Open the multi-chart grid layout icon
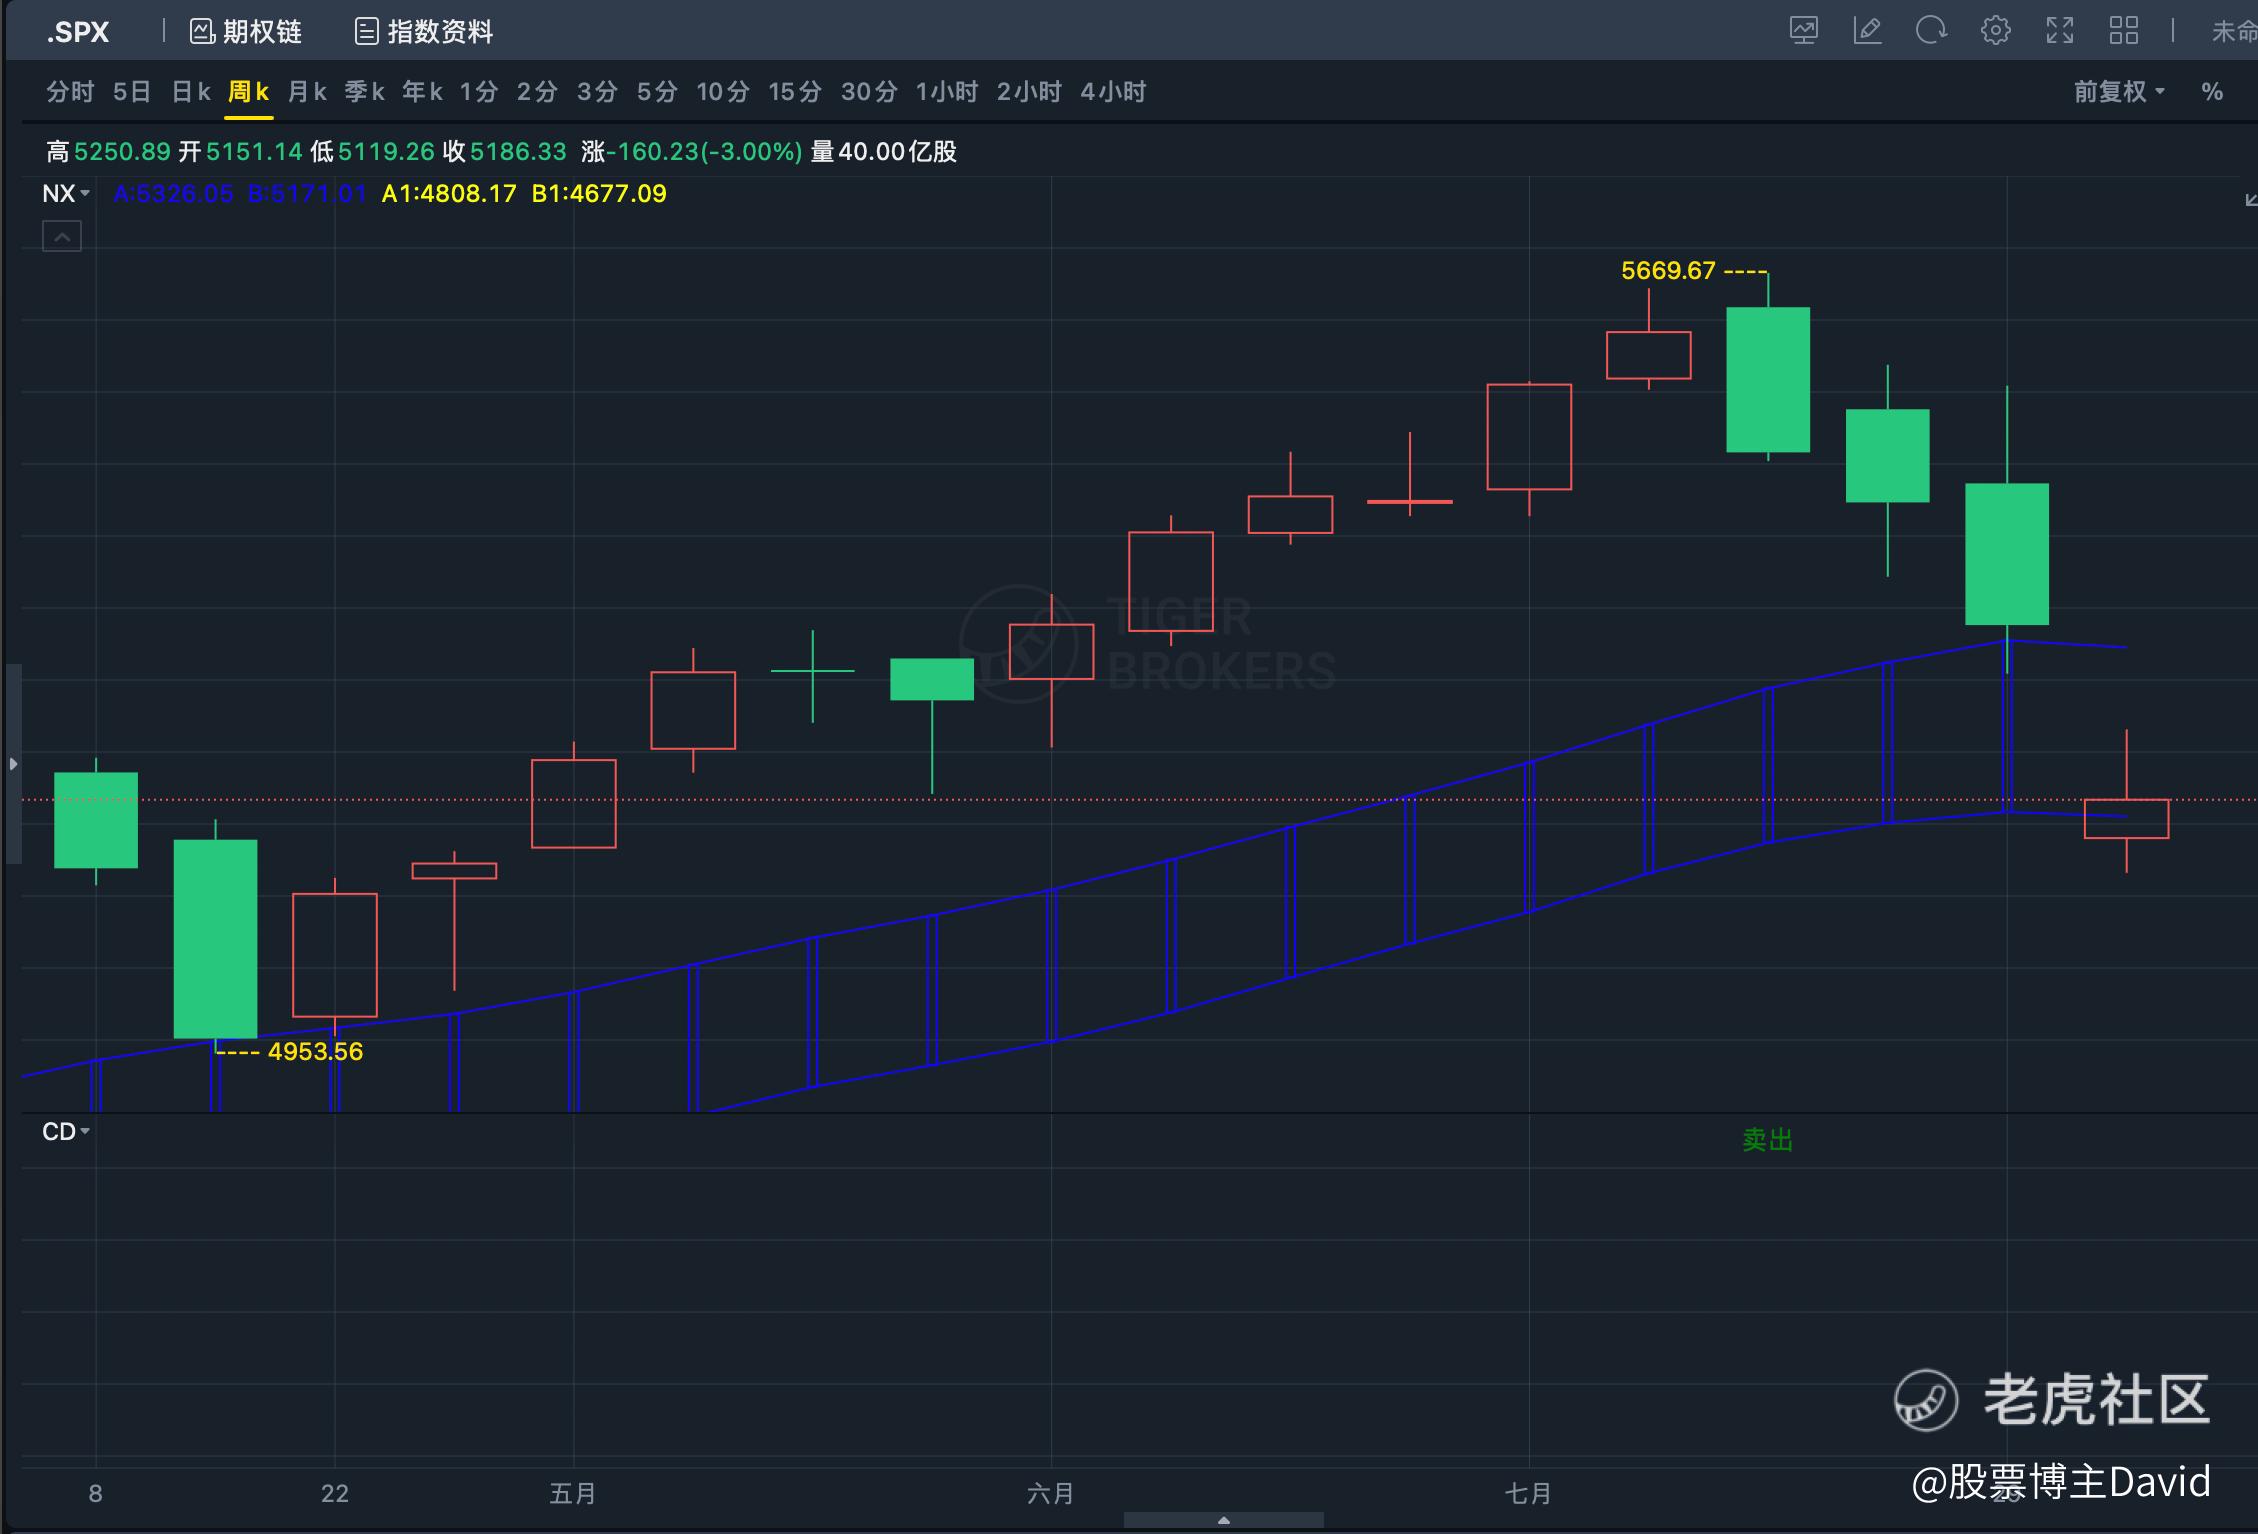 [x=2123, y=31]
